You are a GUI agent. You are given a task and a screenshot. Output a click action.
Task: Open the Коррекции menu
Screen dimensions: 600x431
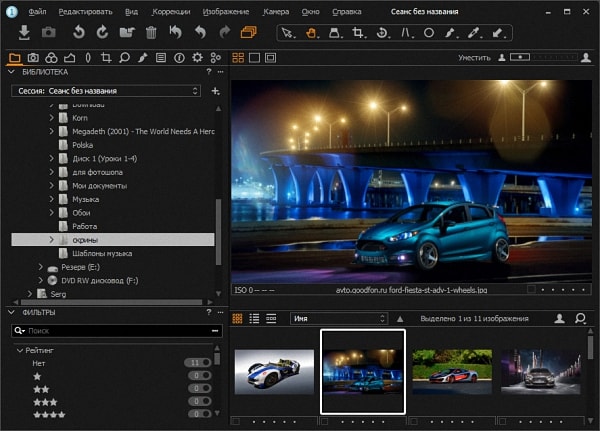[171, 12]
